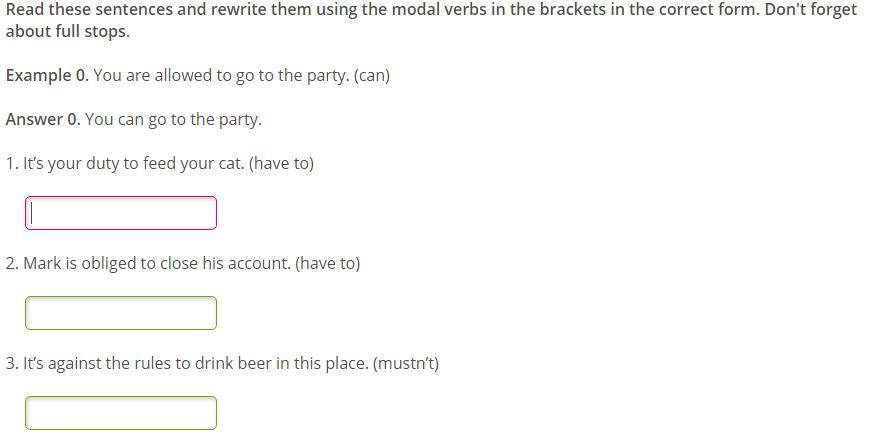Click the text 'You can go to the party.'
Screen dimensions: 883x442
click(173, 119)
